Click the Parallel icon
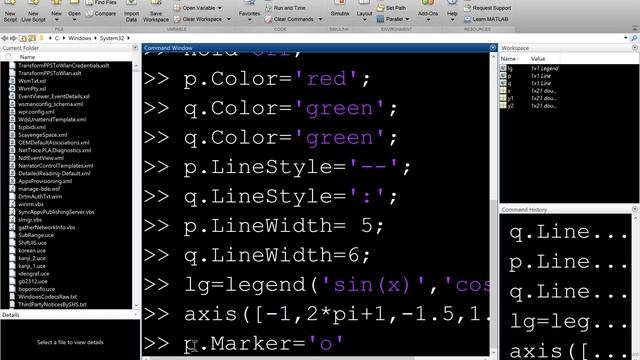Image resolution: width=640 pixels, height=360 pixels. coord(380,19)
